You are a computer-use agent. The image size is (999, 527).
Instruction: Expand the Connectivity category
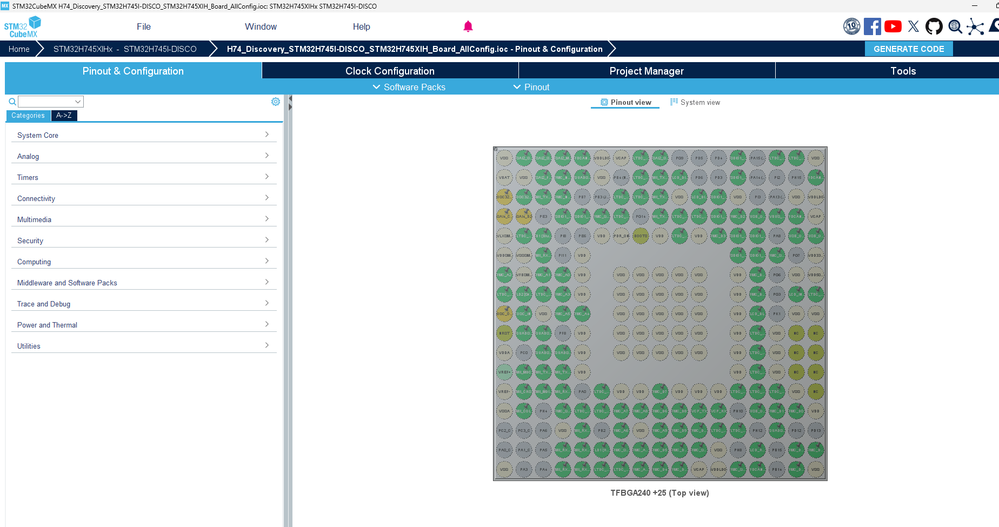pos(143,198)
